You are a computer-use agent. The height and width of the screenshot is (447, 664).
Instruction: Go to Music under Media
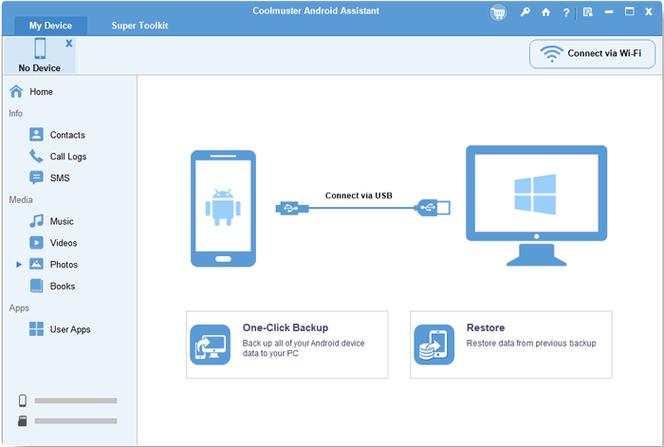(61, 221)
